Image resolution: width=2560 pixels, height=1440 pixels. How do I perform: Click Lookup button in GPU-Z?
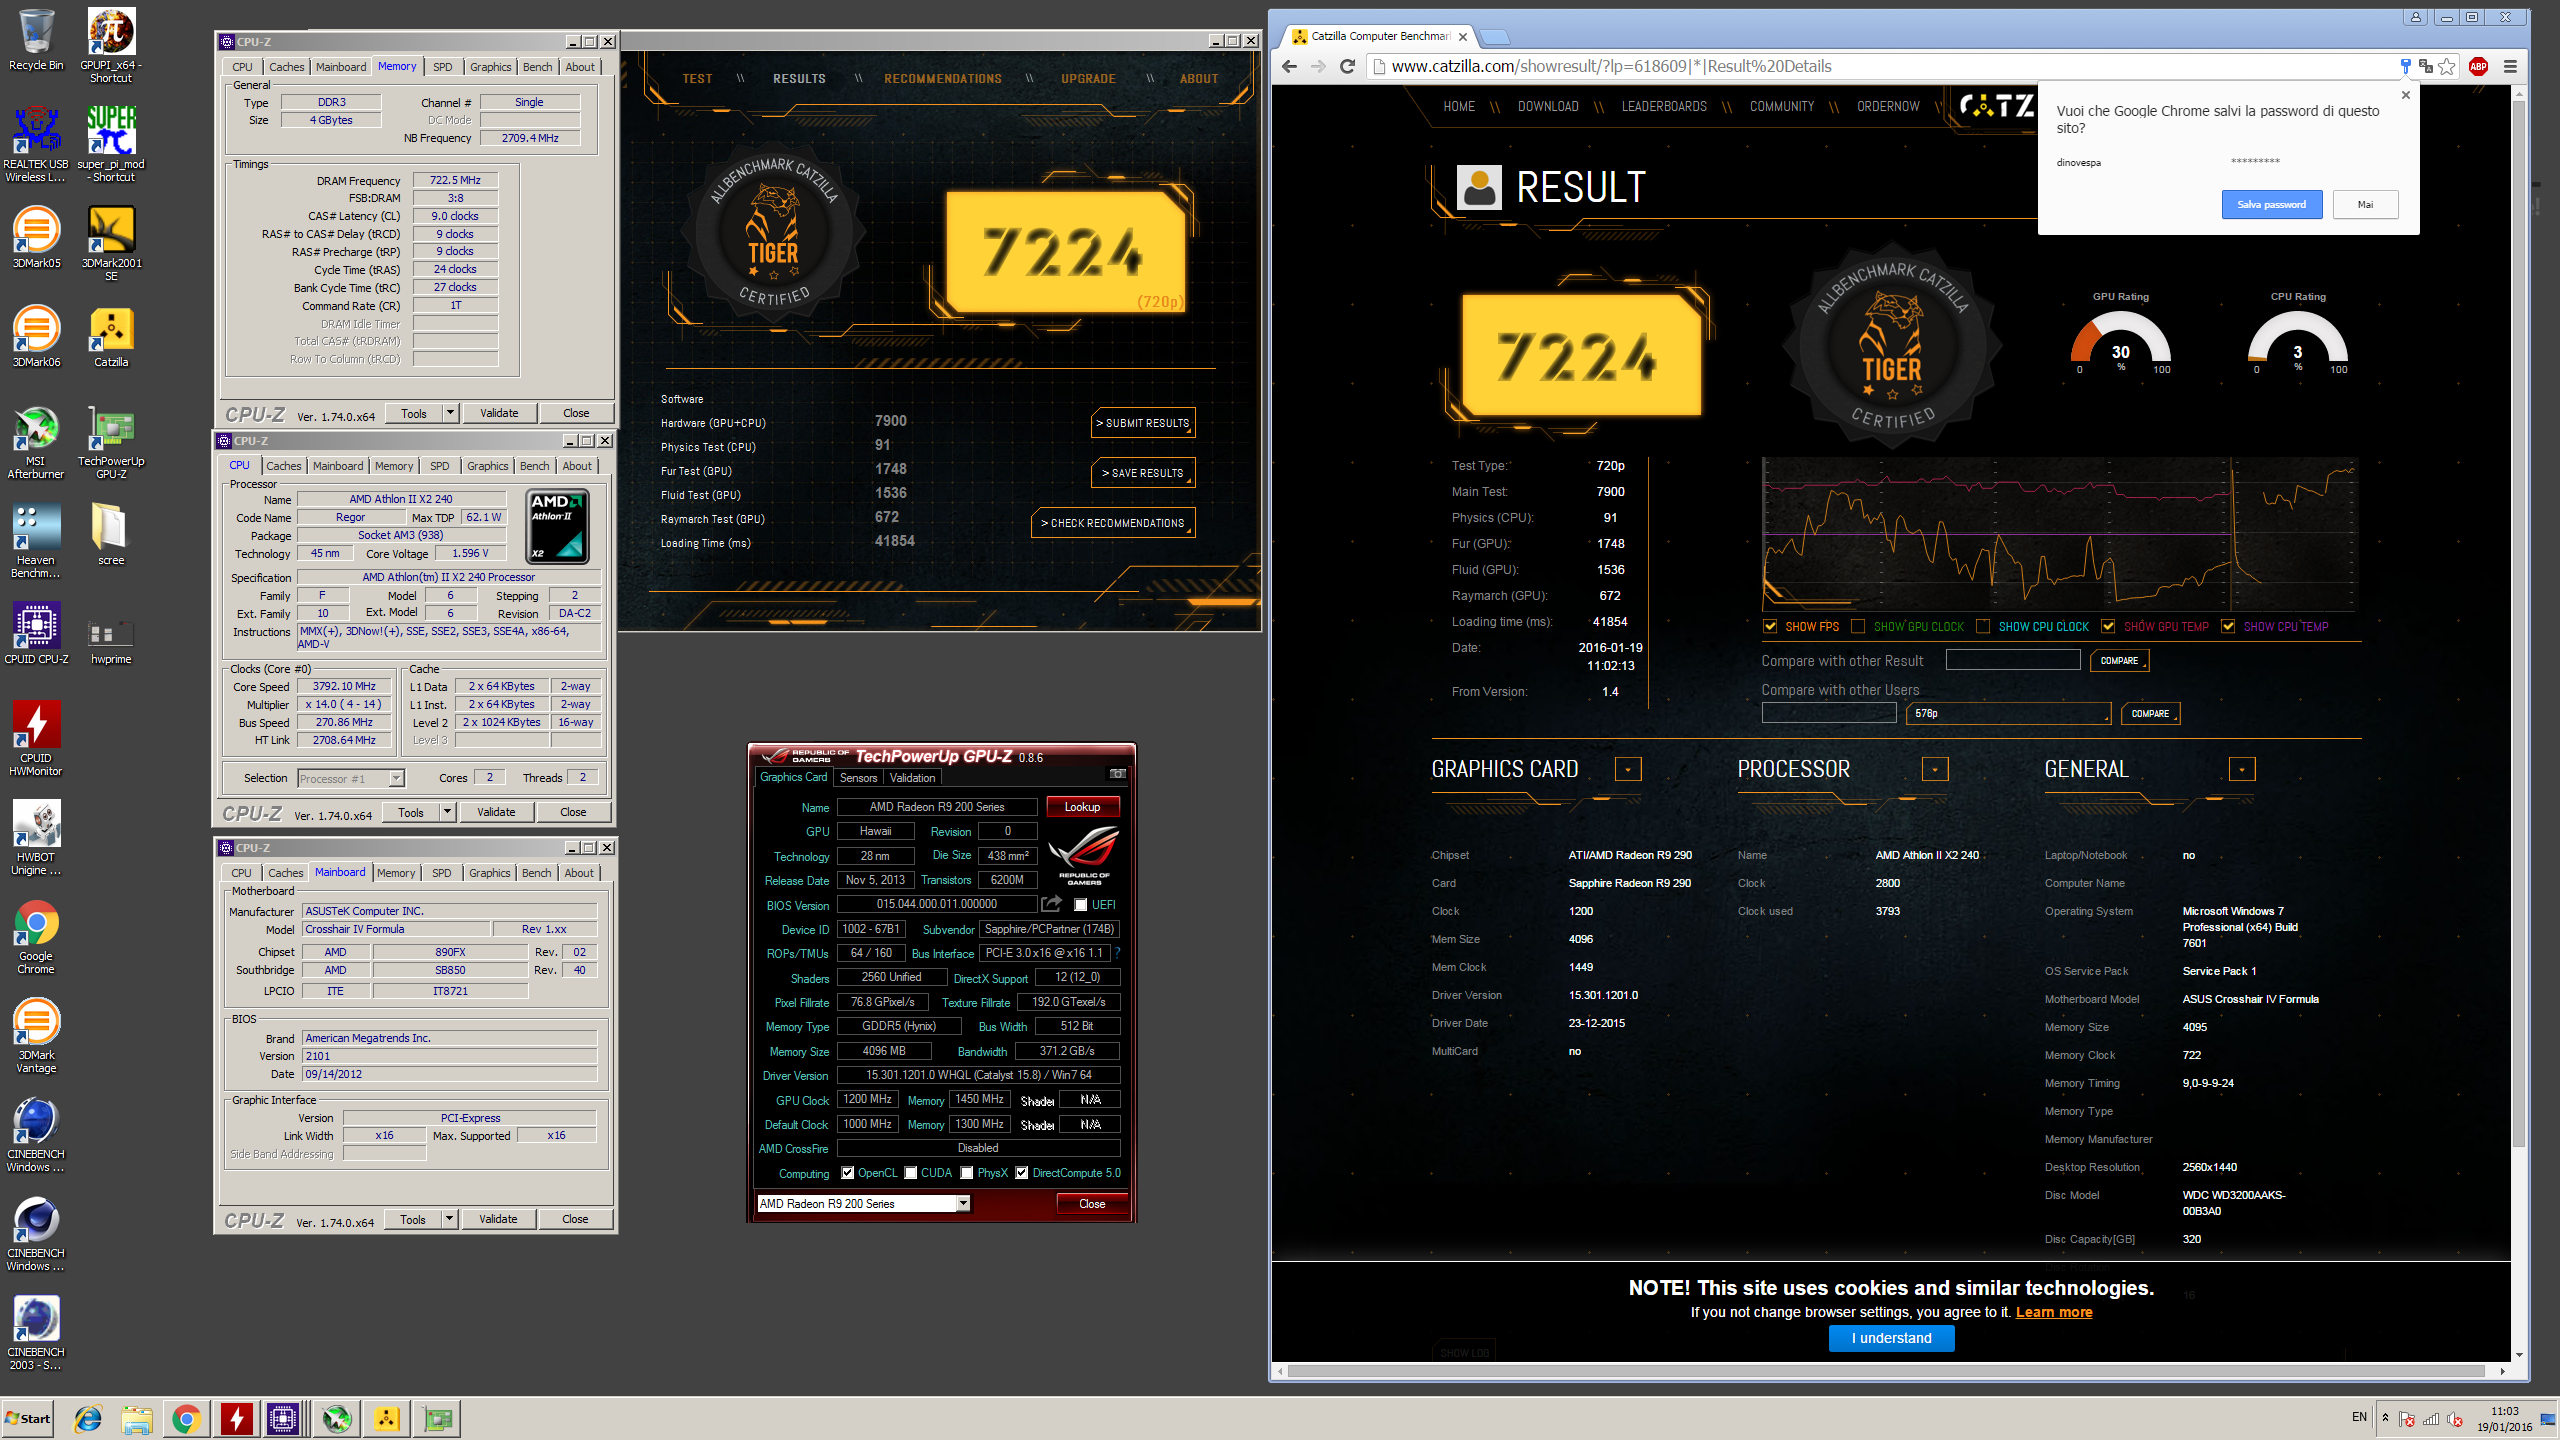click(1082, 807)
